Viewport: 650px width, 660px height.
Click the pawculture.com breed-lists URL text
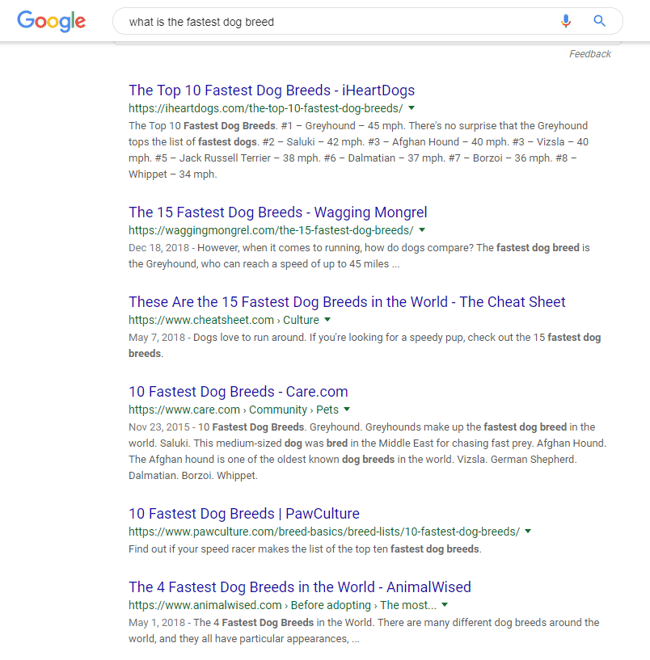pyautogui.click(x=324, y=532)
